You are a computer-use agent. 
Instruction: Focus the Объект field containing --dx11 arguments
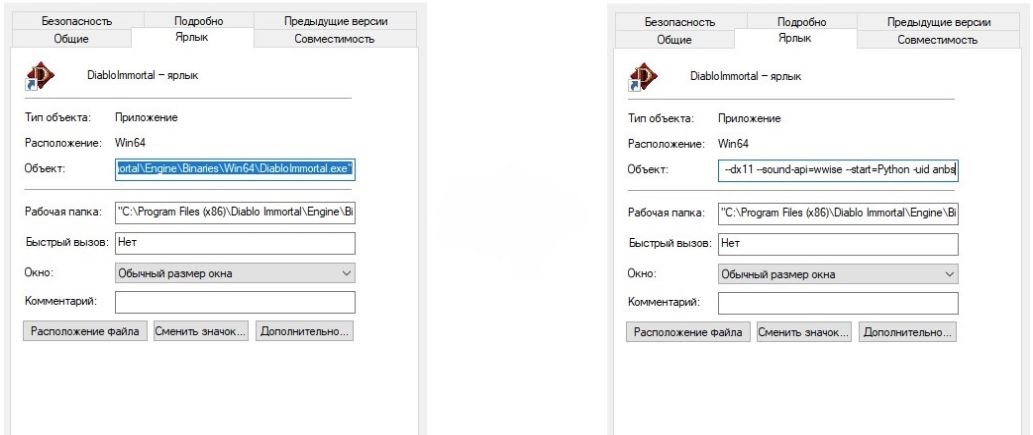[838, 171]
